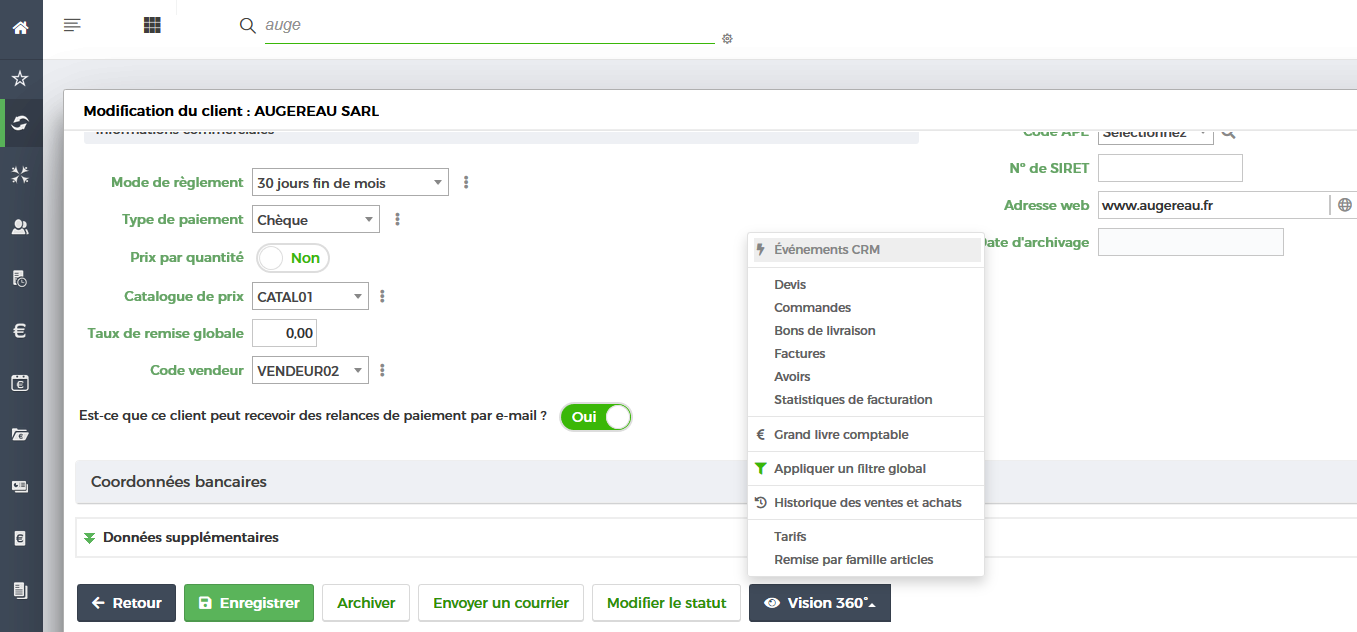The width and height of the screenshot is (1357, 632).
Task: Open the Type de paiement dropdown
Action: pos(316,220)
